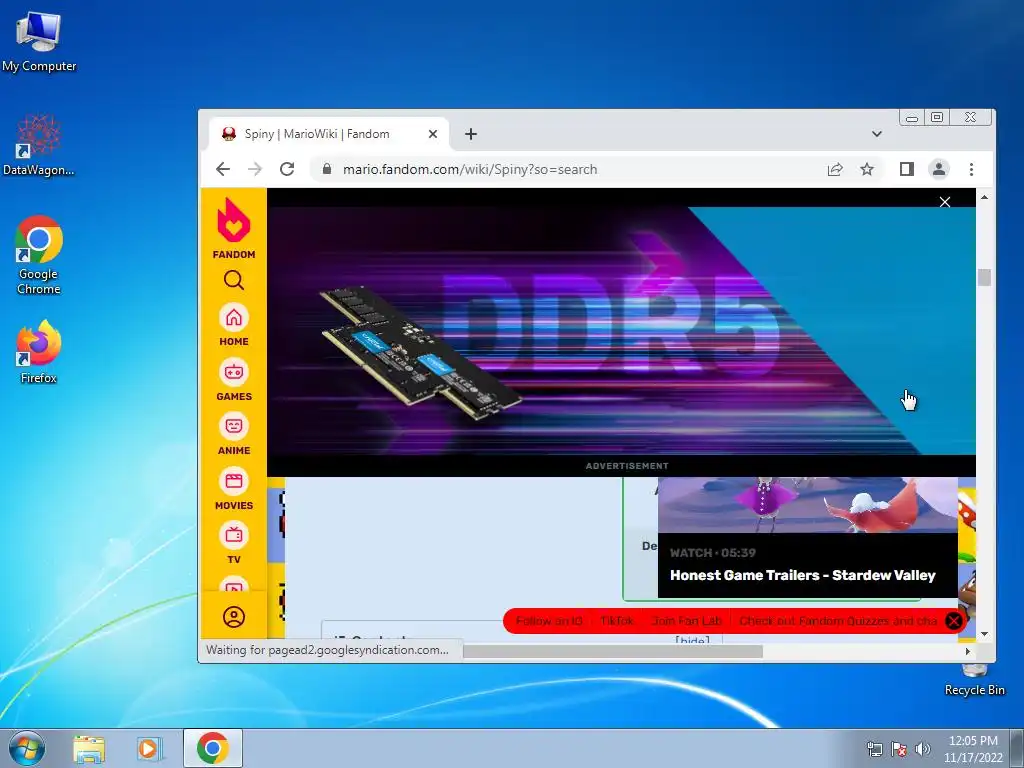
Task: Open a new tab with plus button
Action: coord(471,134)
